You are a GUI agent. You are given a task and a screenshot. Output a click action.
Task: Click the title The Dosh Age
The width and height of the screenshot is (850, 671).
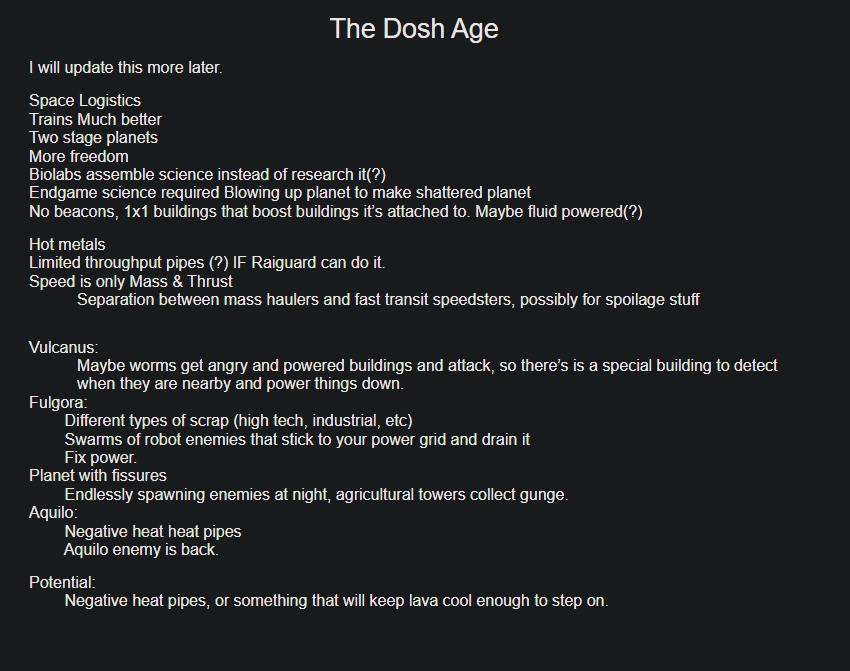[414, 29]
